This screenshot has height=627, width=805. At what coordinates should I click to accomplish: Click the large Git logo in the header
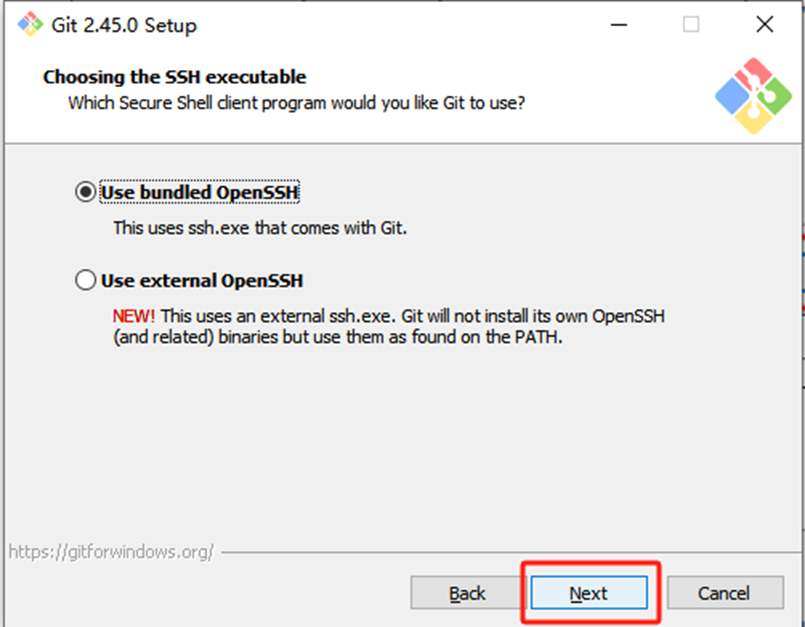754,96
